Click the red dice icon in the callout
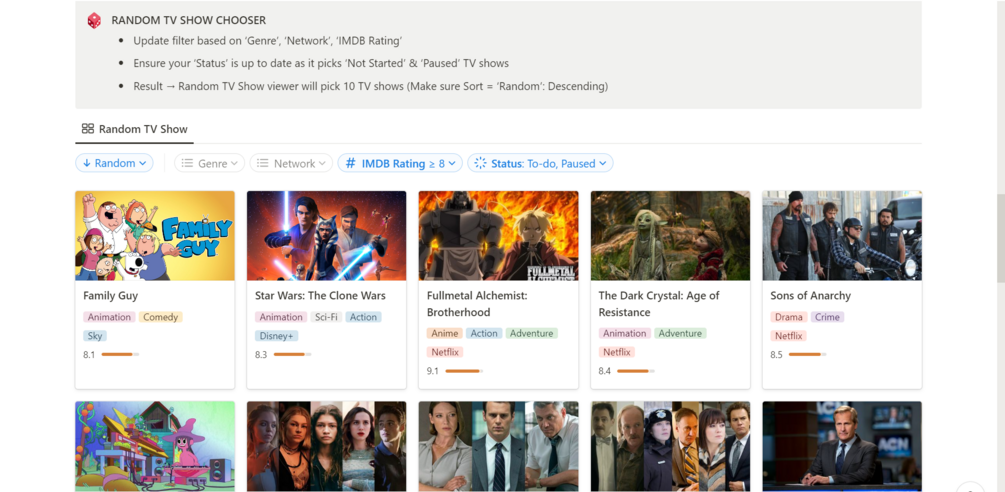Image resolution: width=1005 pixels, height=492 pixels. tap(94, 20)
